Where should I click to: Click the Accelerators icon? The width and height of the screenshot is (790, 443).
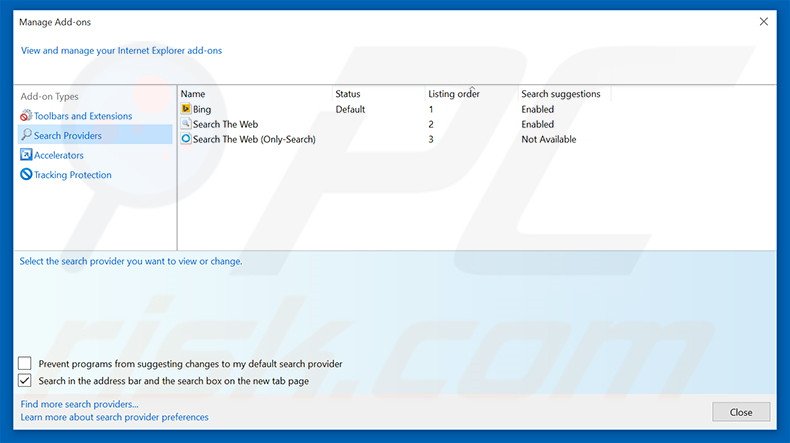click(26, 155)
